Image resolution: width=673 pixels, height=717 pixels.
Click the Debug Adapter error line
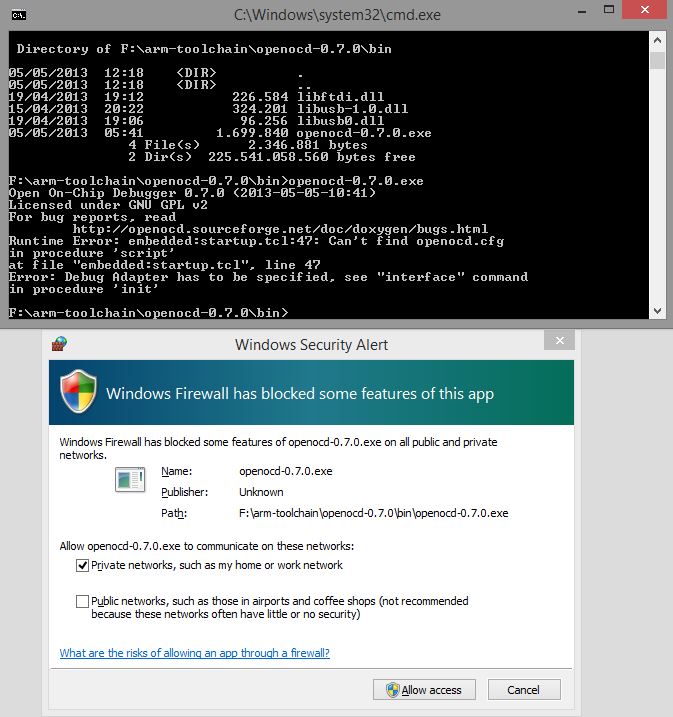tap(268, 277)
